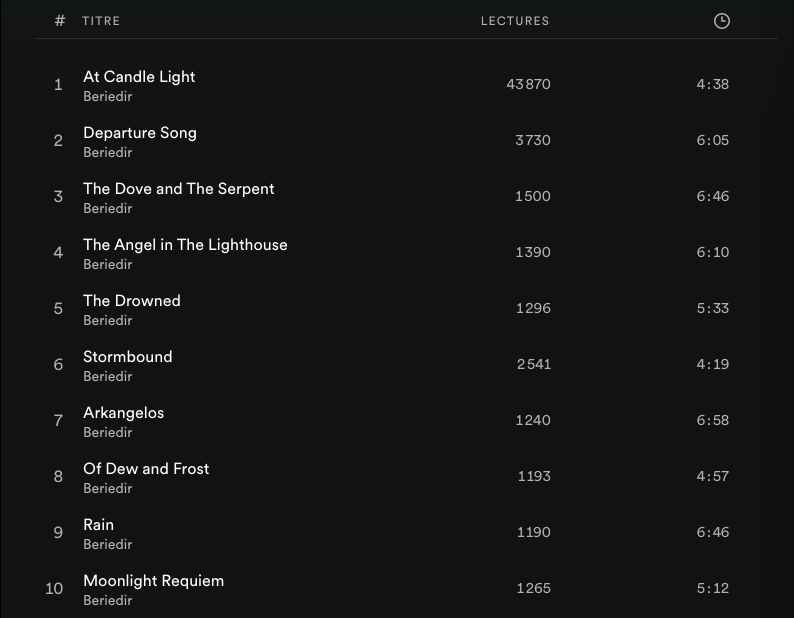This screenshot has width=794, height=618.
Task: Open Of Dew and Frost track
Action: [146, 469]
